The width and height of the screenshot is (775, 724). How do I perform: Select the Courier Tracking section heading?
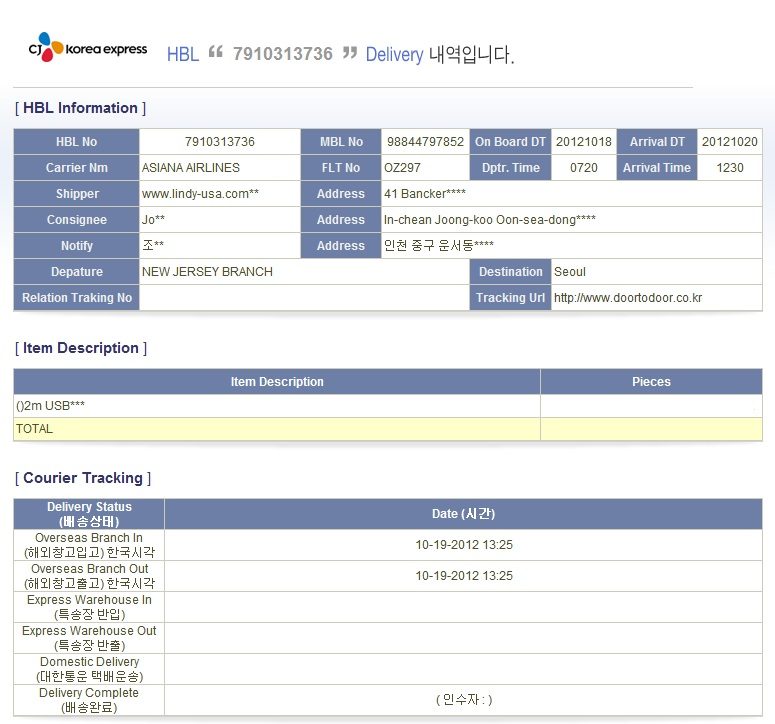pos(83,478)
